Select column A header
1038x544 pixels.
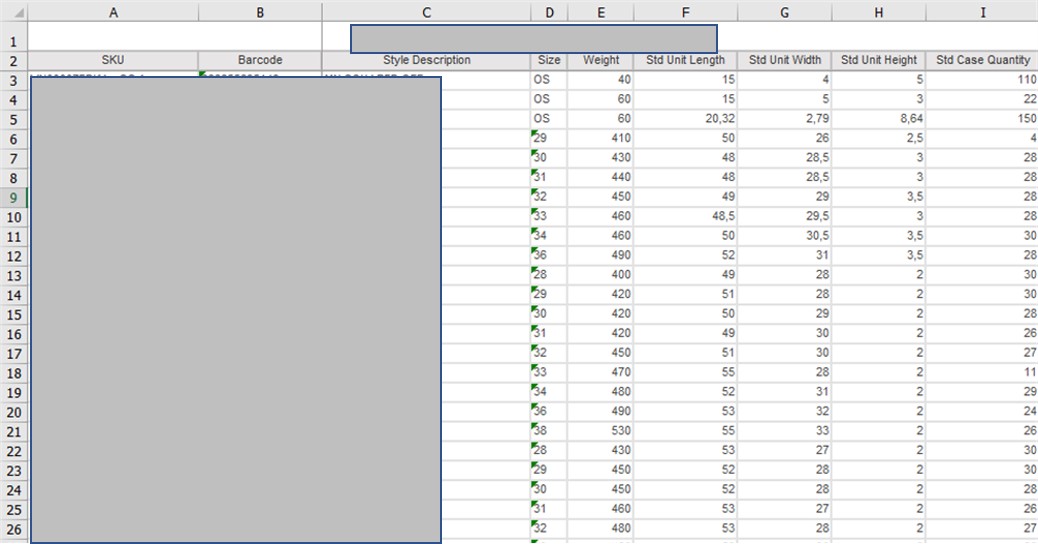pyautogui.click(x=113, y=12)
